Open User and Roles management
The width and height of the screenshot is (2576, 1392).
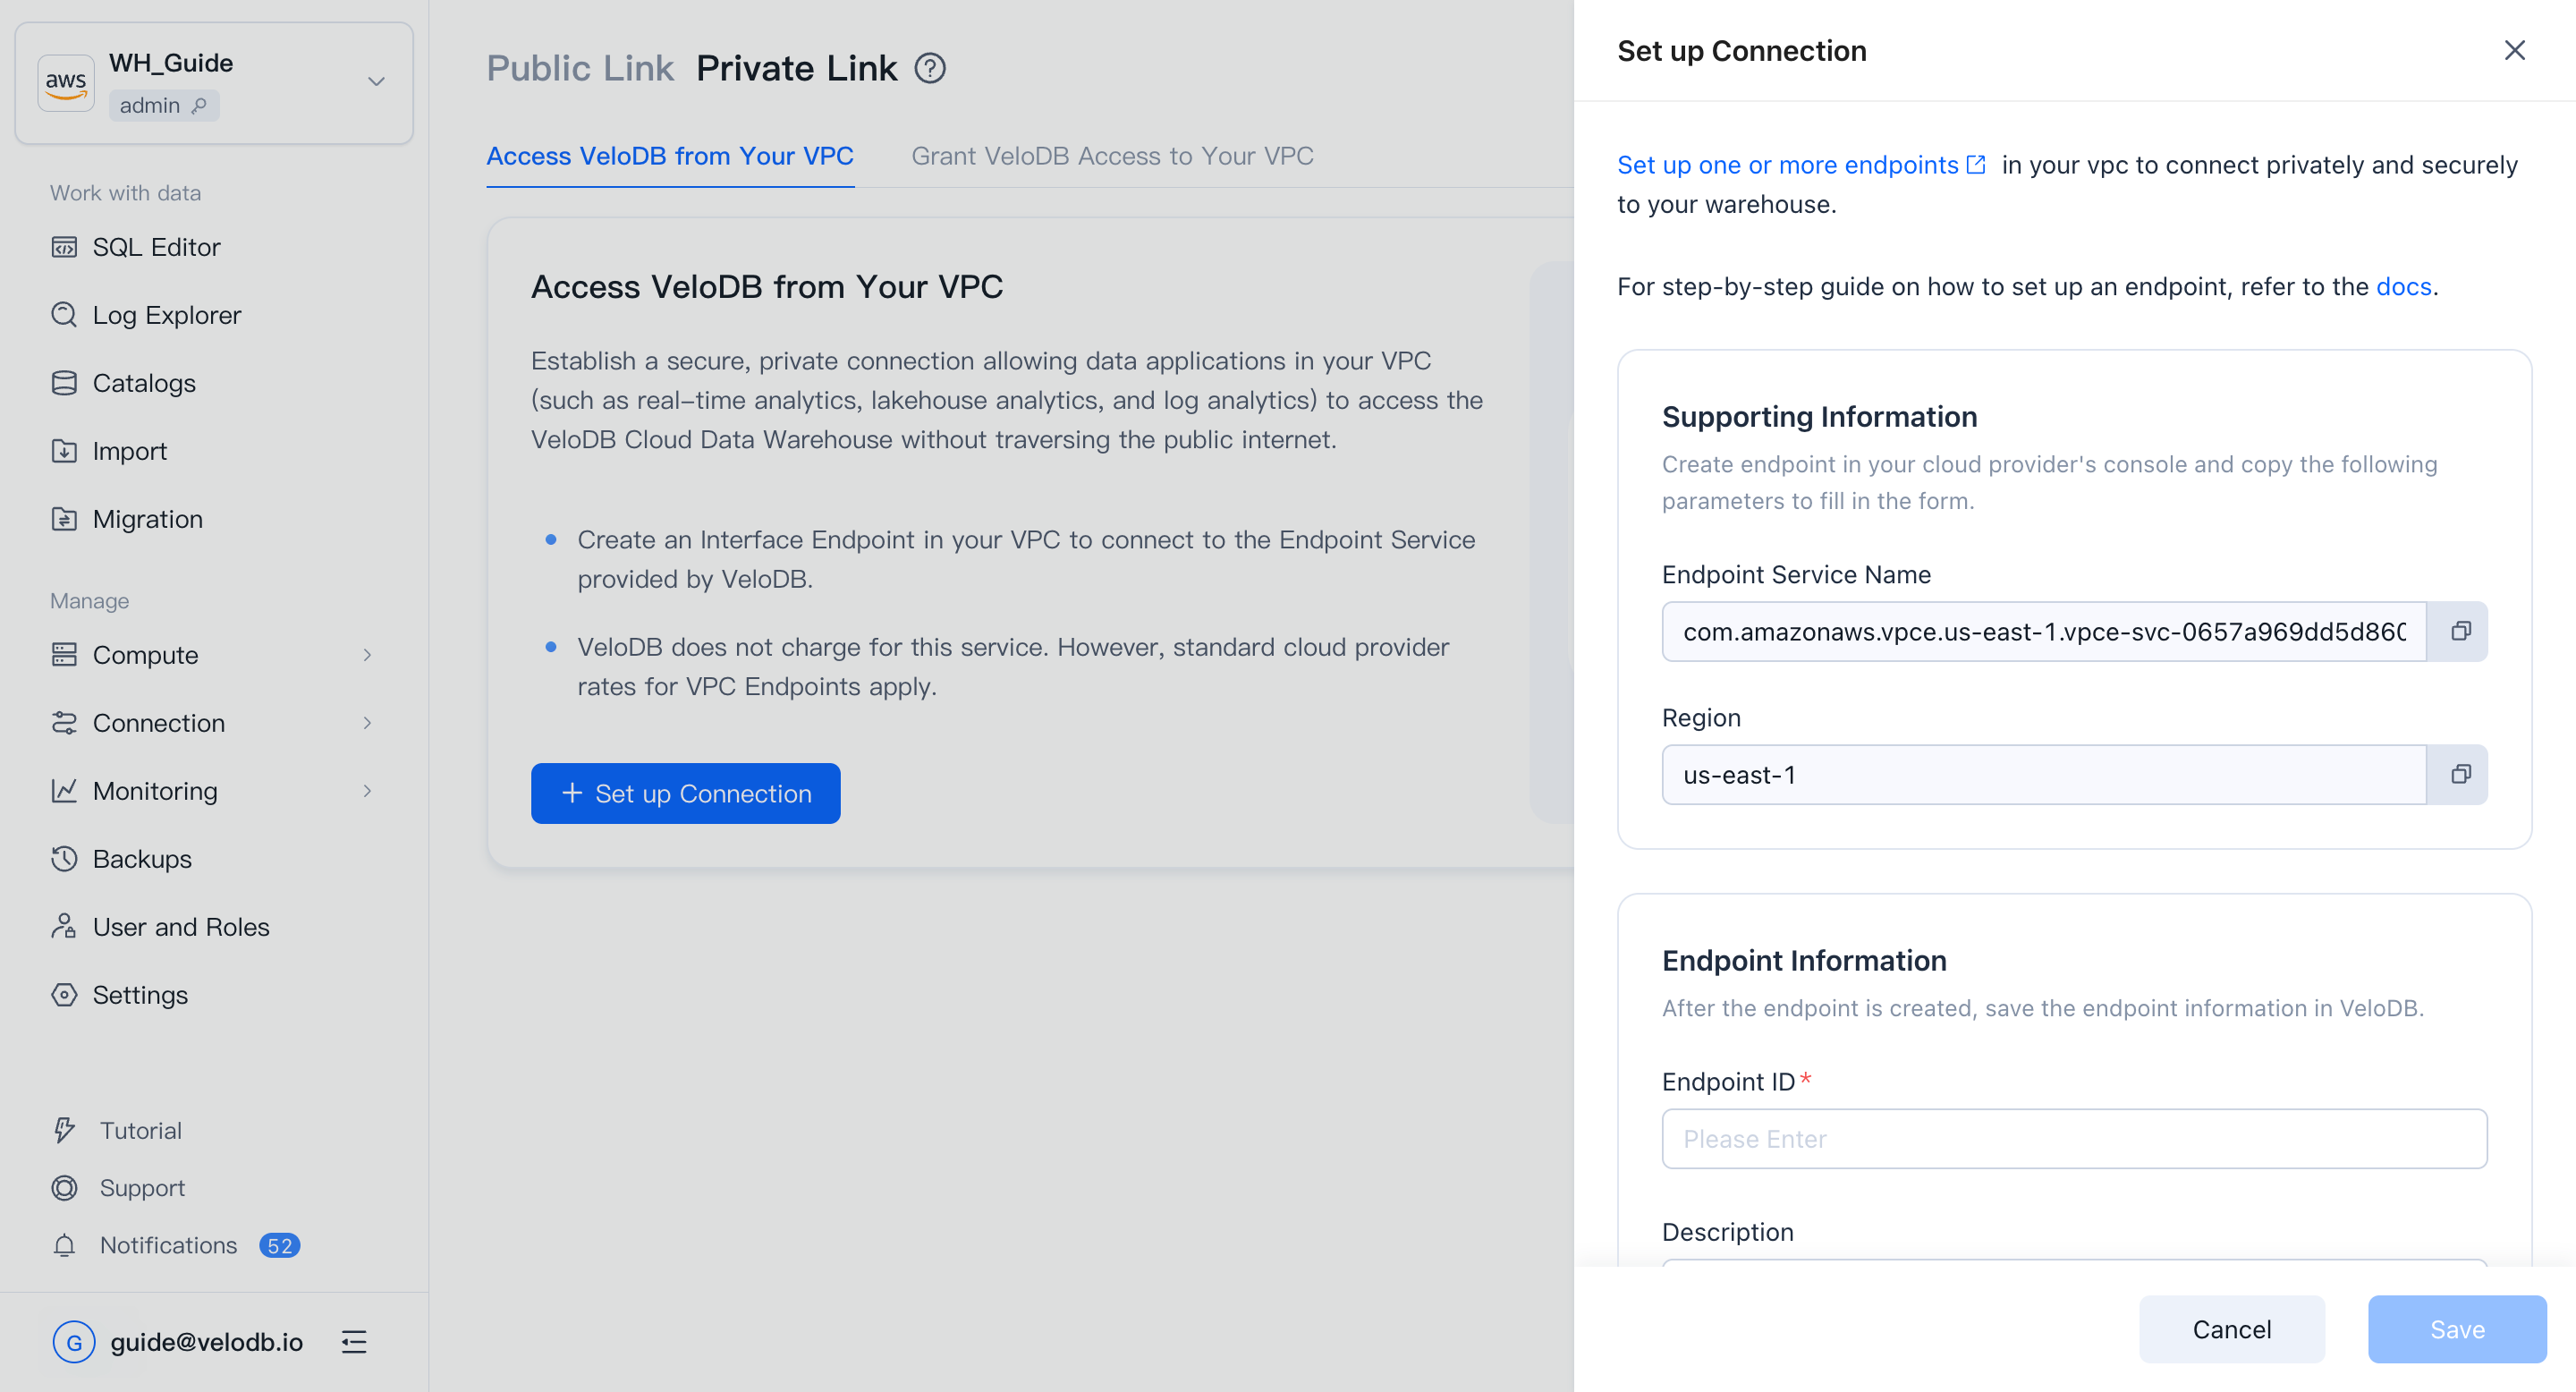pyautogui.click(x=180, y=927)
